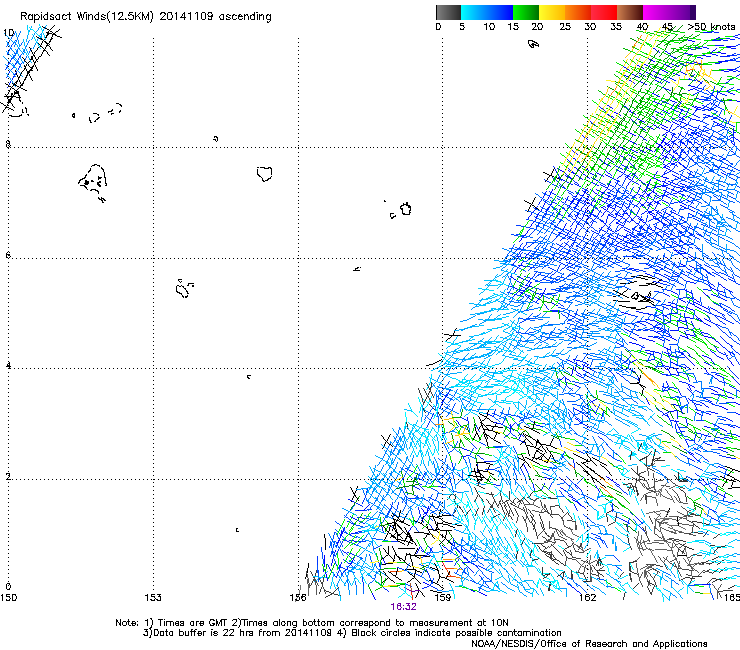
Task: Choose the yellow 20-25 knots legend segment
Action: (552, 12)
